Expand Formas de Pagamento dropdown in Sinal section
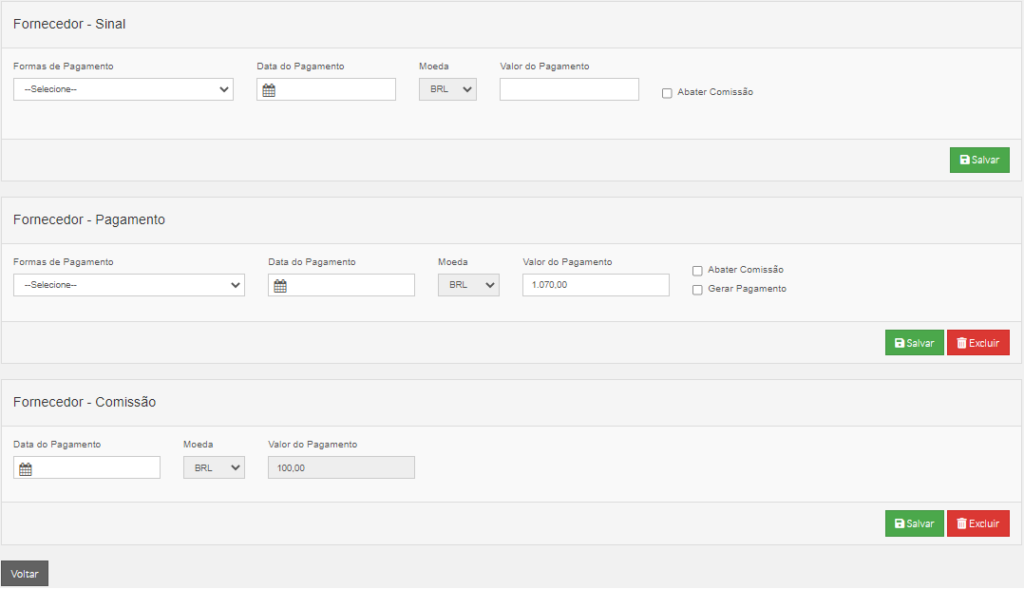This screenshot has height=589, width=1024. pyautogui.click(x=123, y=89)
